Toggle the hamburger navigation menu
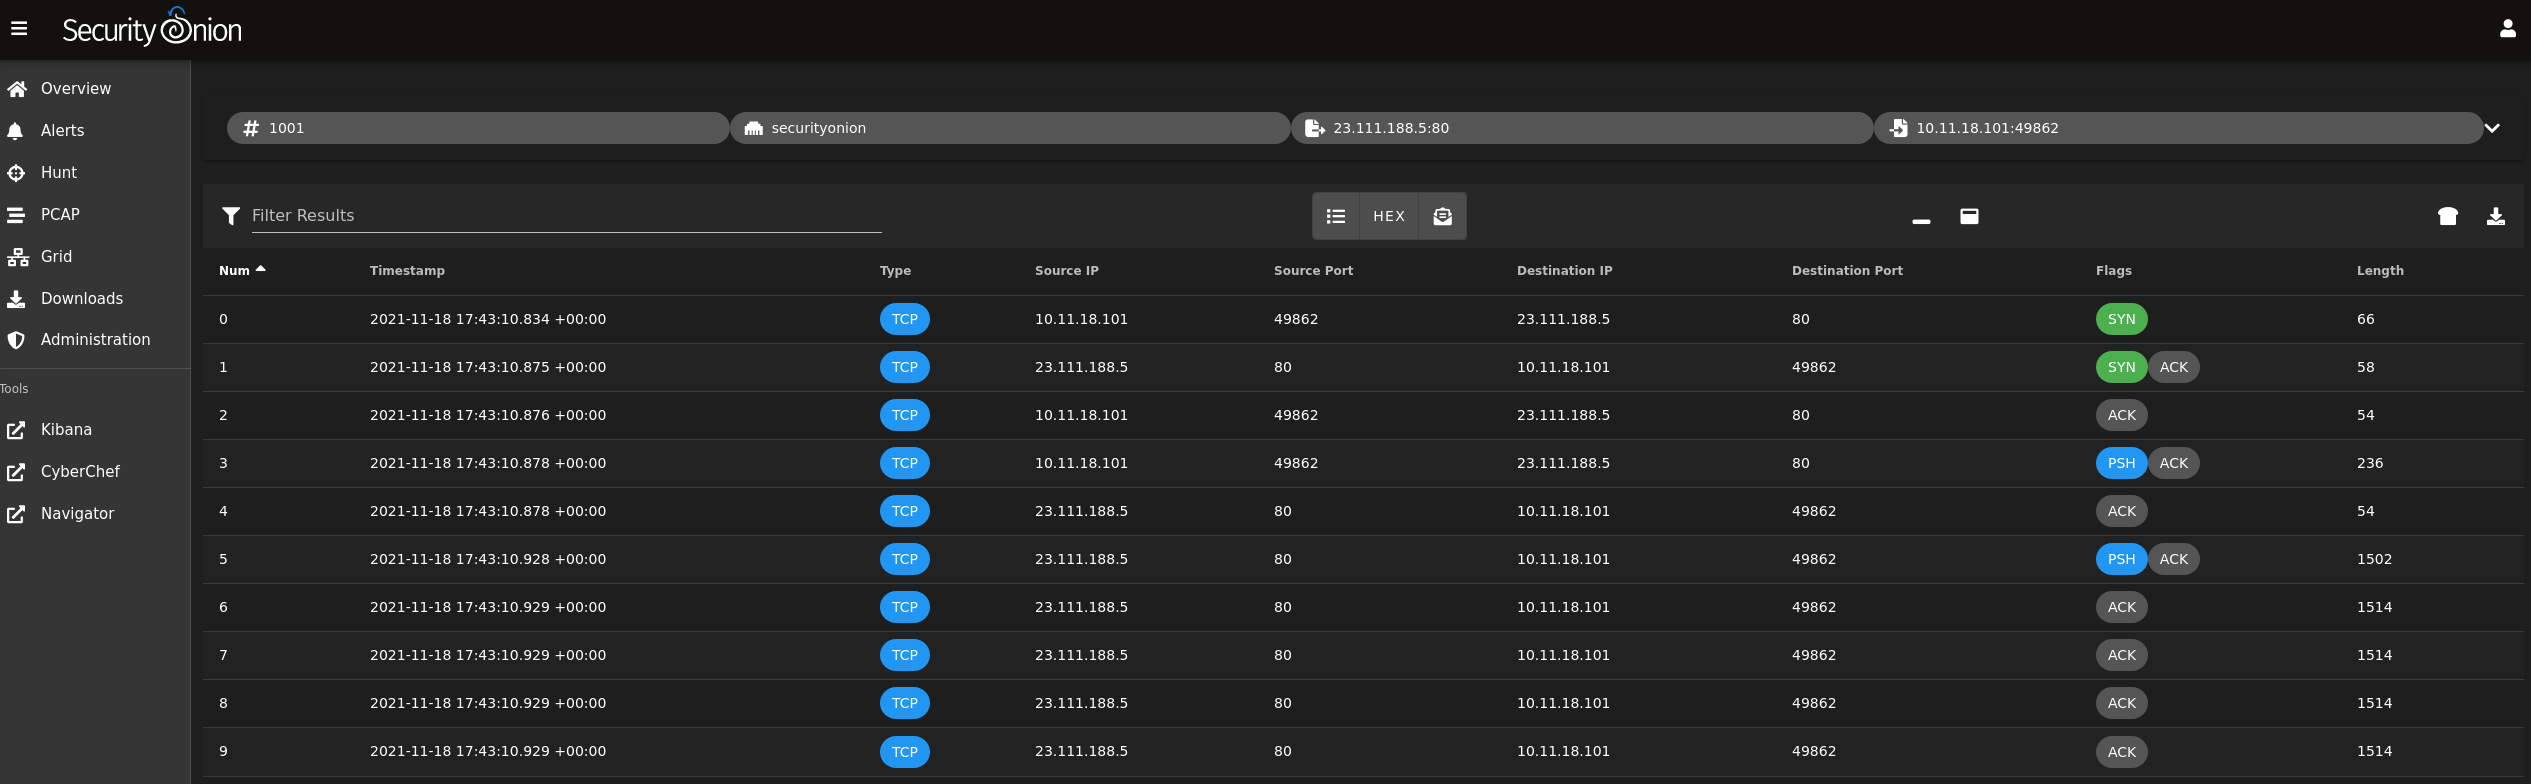The image size is (2531, 784). tap(19, 29)
